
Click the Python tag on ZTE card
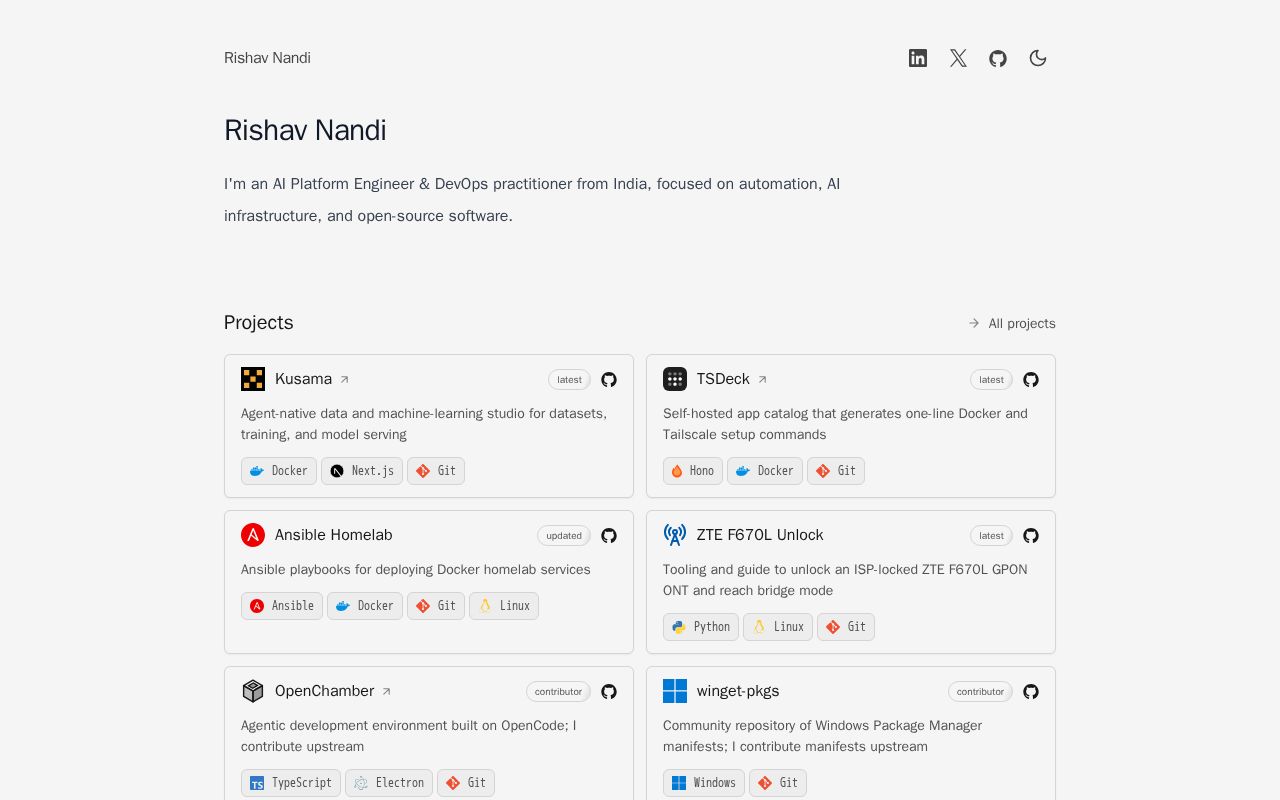[701, 627]
